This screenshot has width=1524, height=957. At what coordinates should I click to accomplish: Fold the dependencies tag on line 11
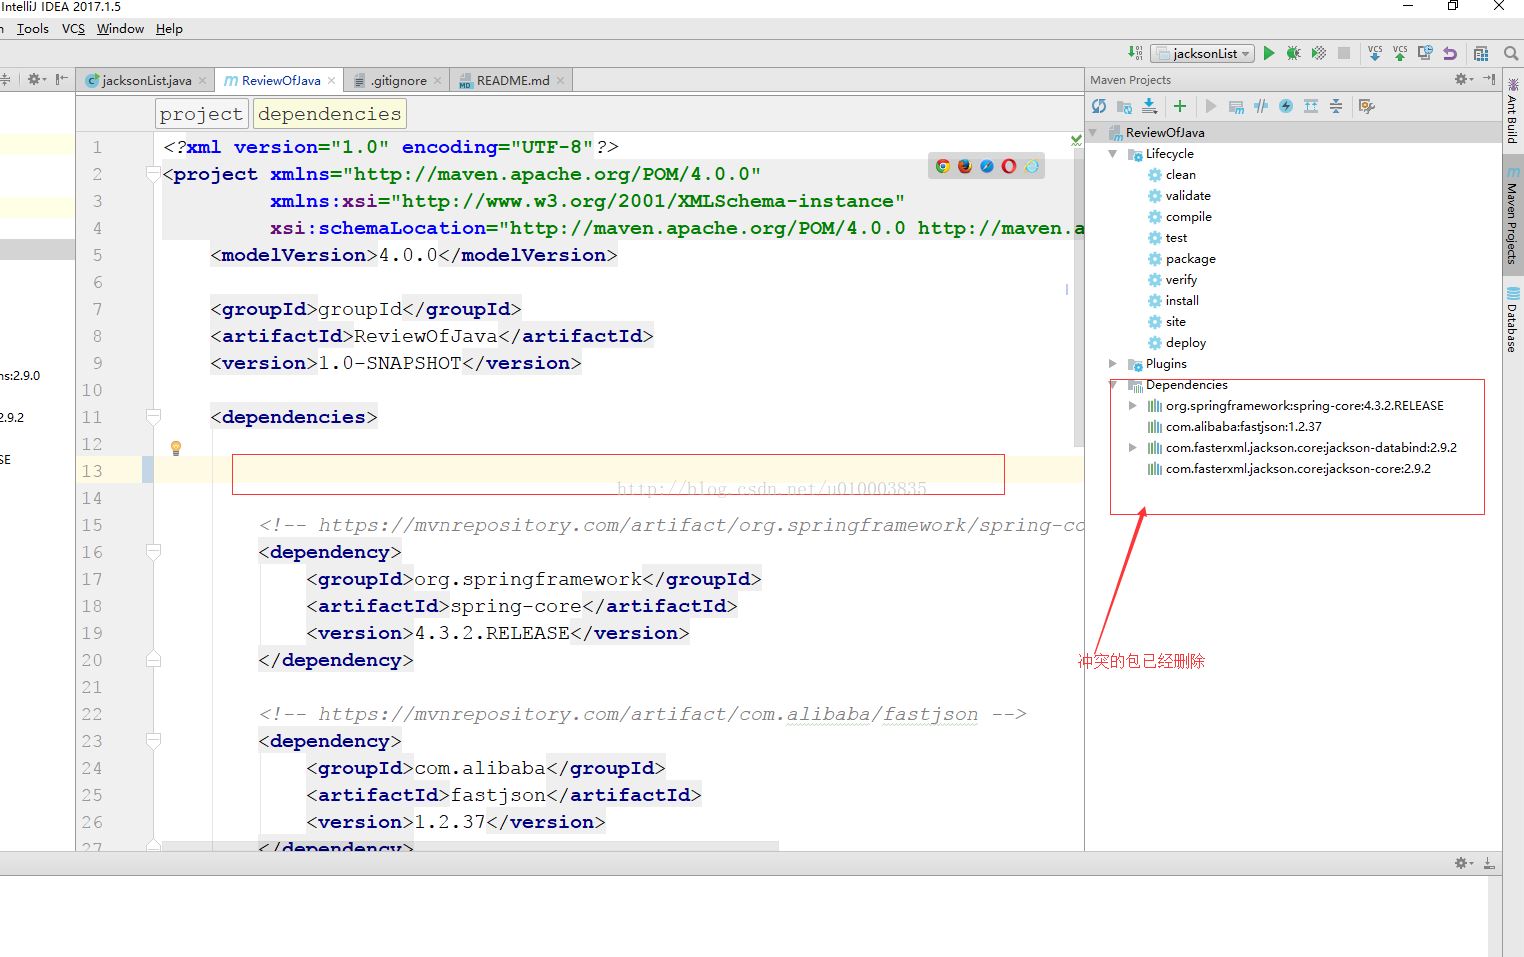[x=153, y=416]
